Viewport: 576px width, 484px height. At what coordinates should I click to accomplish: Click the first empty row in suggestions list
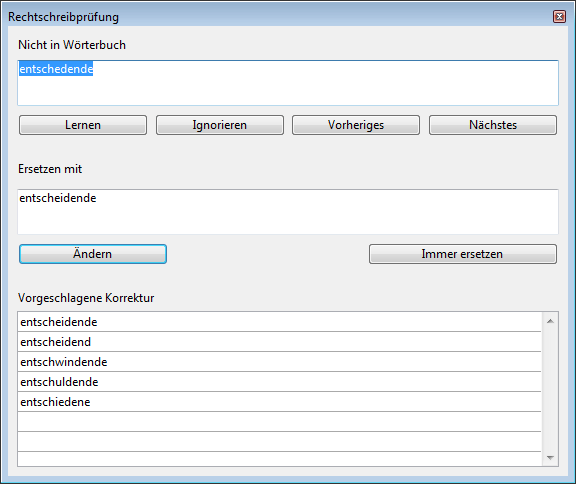point(279,422)
